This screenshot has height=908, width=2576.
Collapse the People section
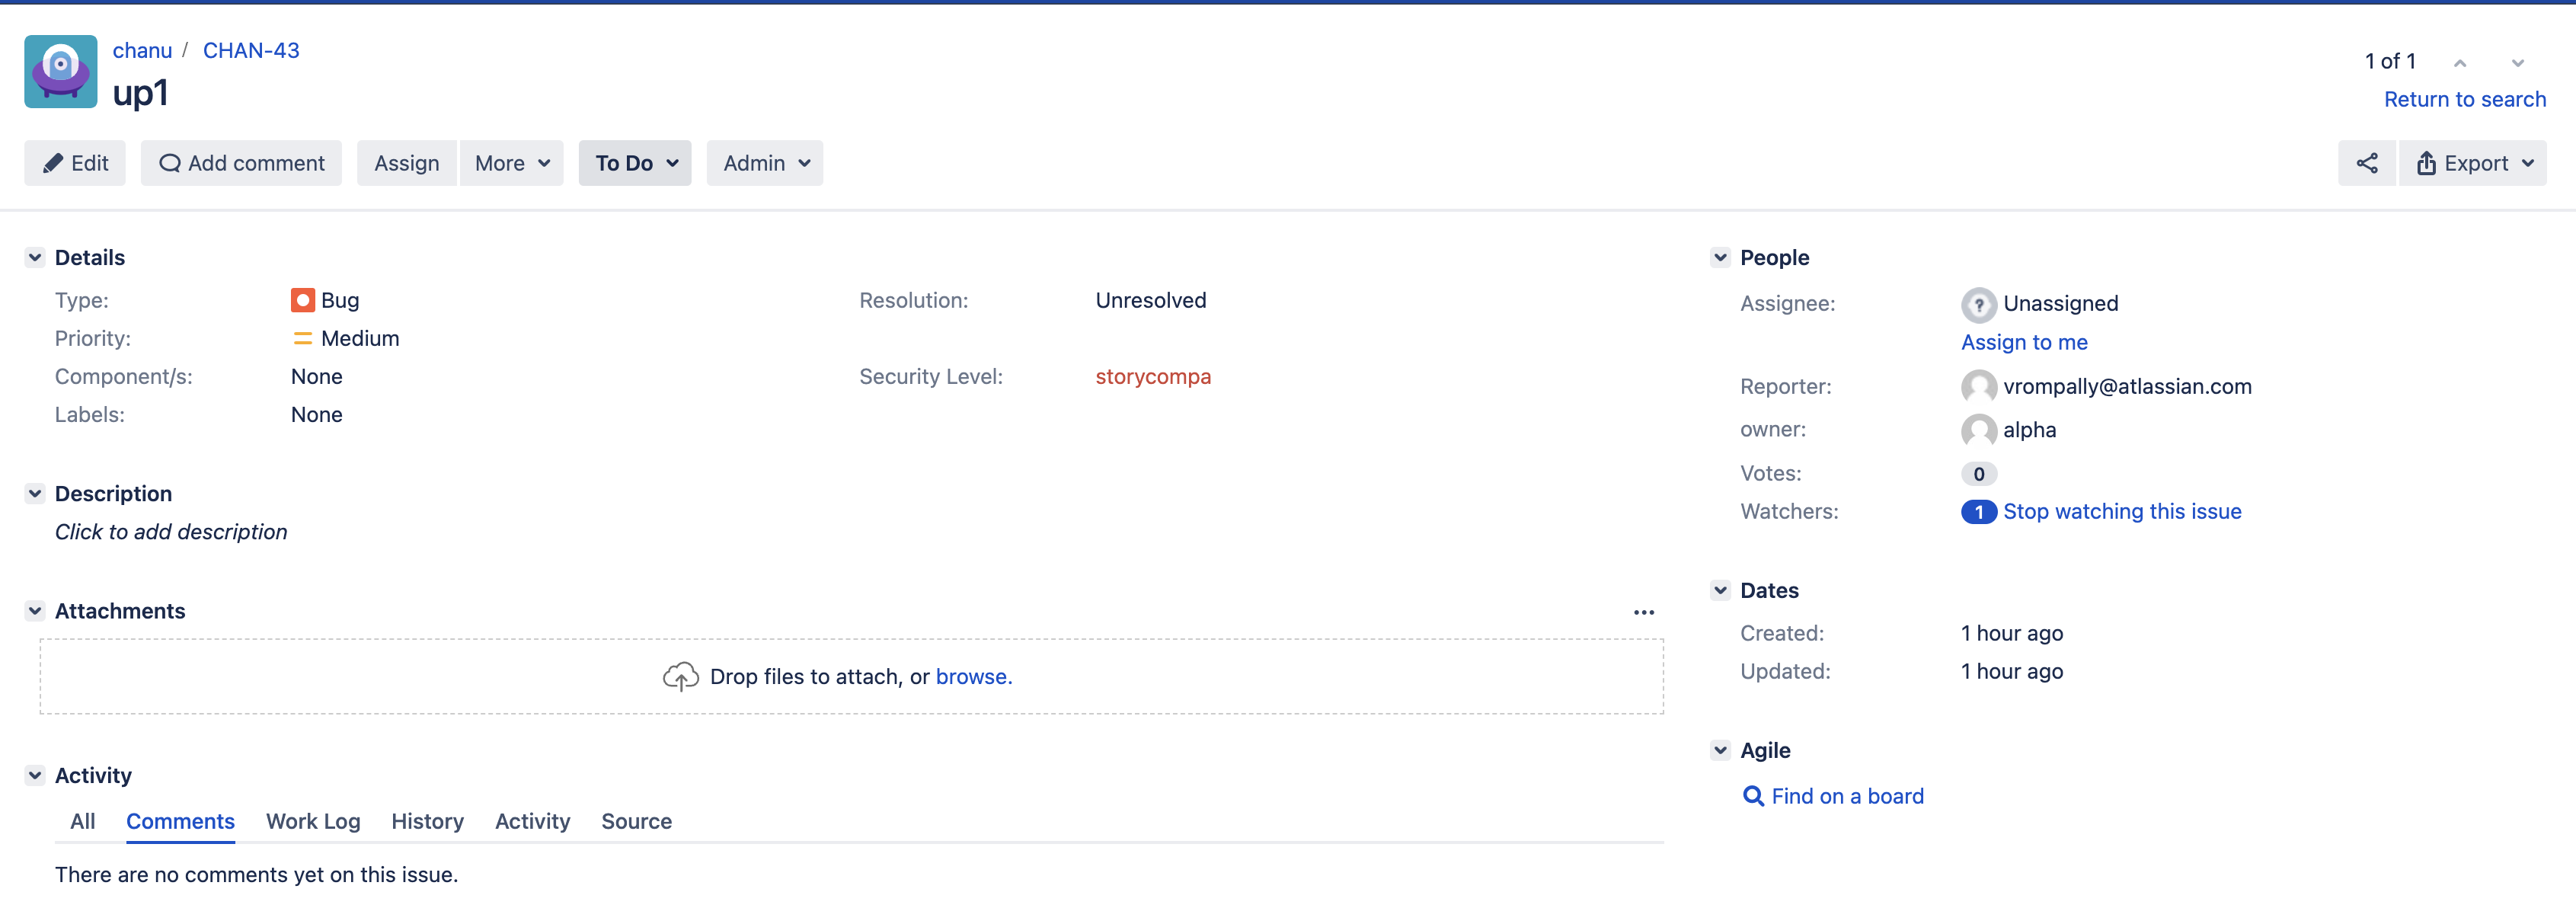pos(1720,257)
